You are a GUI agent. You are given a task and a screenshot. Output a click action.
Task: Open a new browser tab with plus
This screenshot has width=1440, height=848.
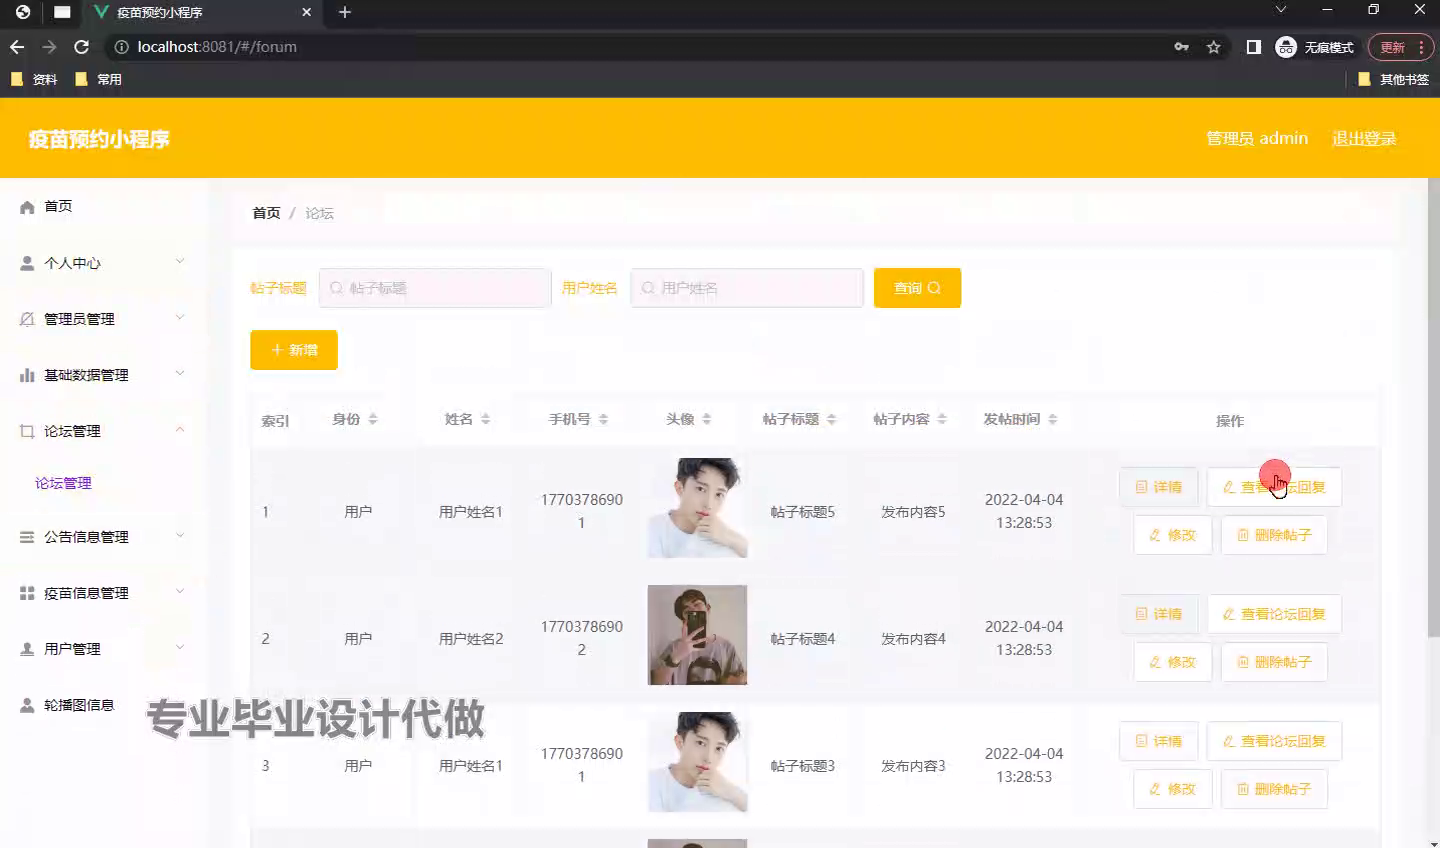pos(345,12)
